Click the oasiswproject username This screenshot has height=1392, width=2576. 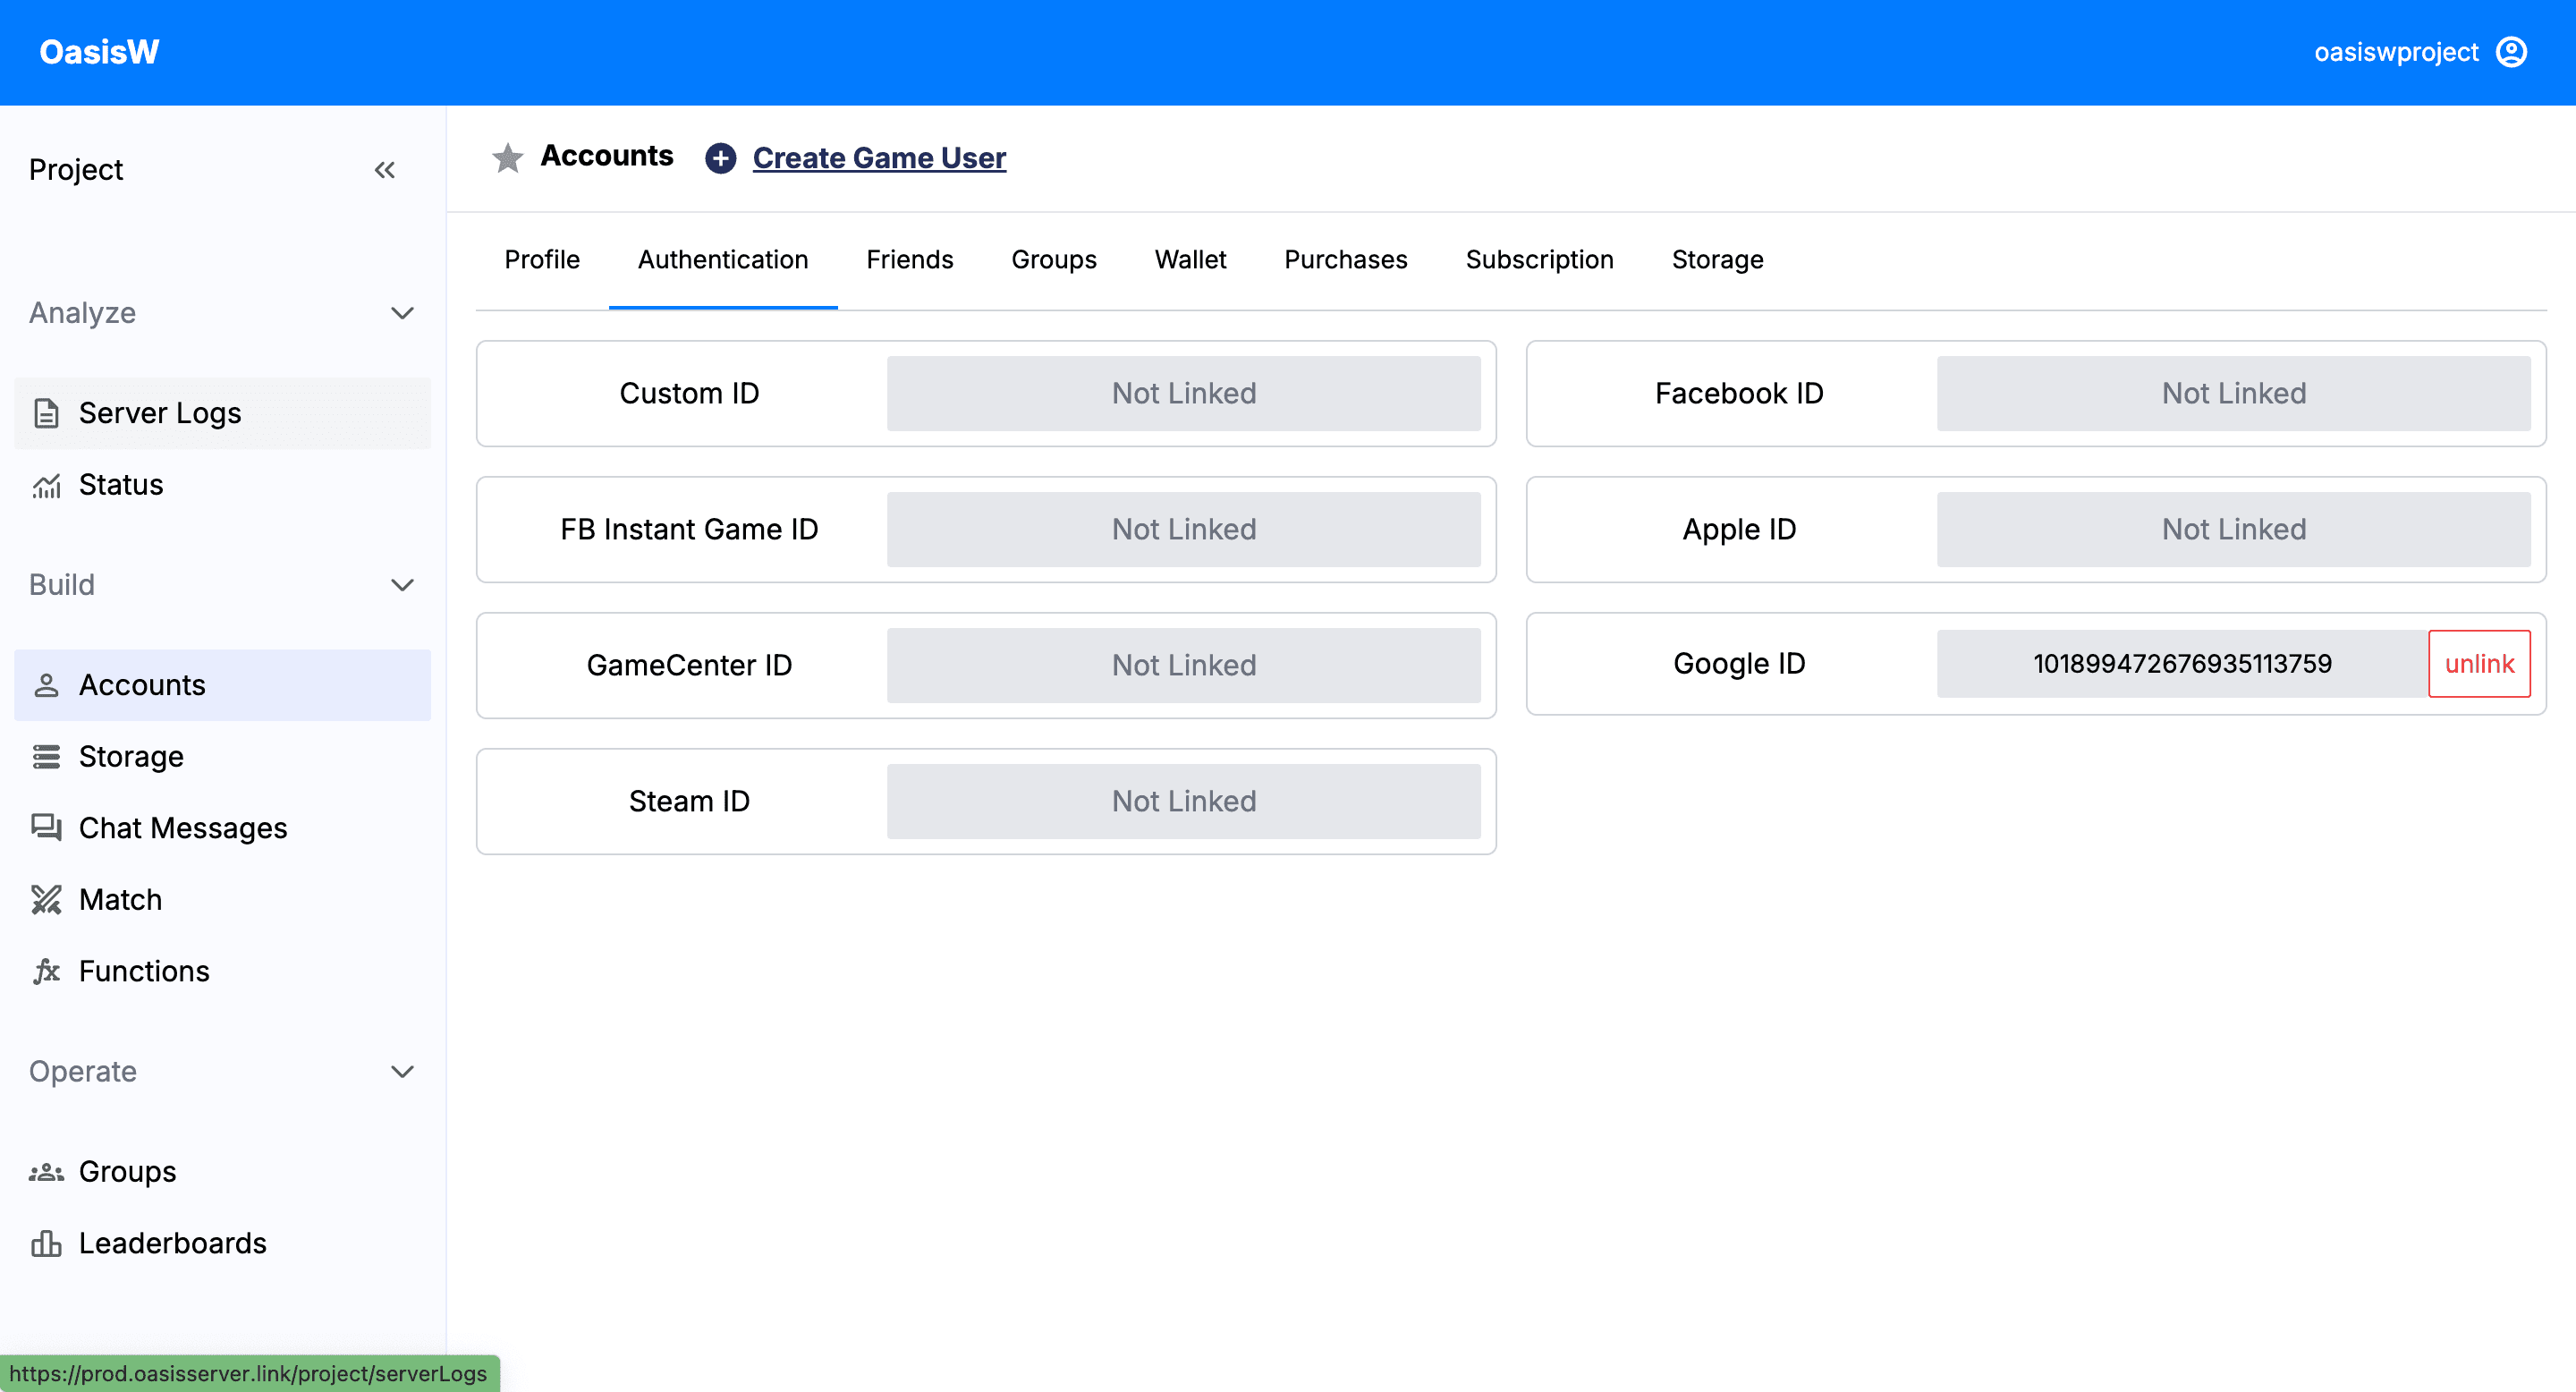[x=2396, y=52]
